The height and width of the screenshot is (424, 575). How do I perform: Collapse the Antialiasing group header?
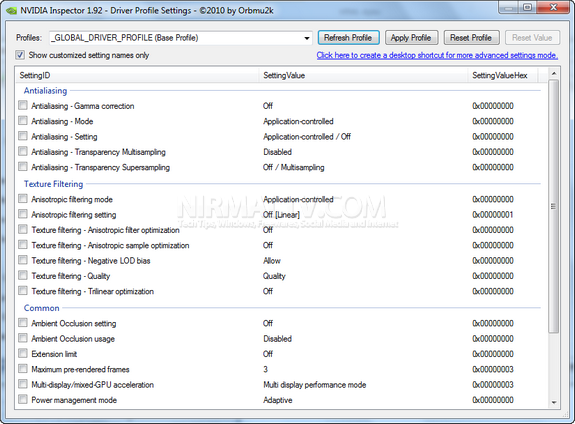click(x=45, y=91)
